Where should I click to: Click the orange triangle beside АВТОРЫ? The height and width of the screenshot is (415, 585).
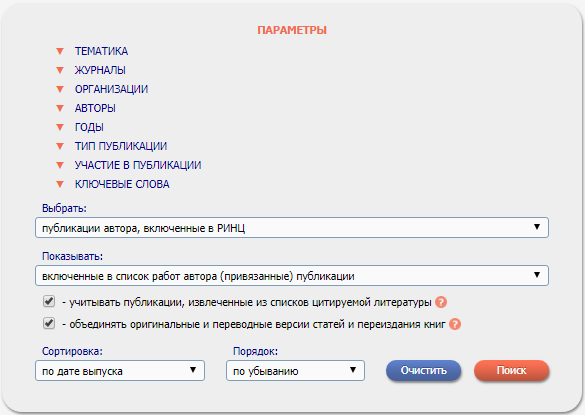tap(60, 108)
